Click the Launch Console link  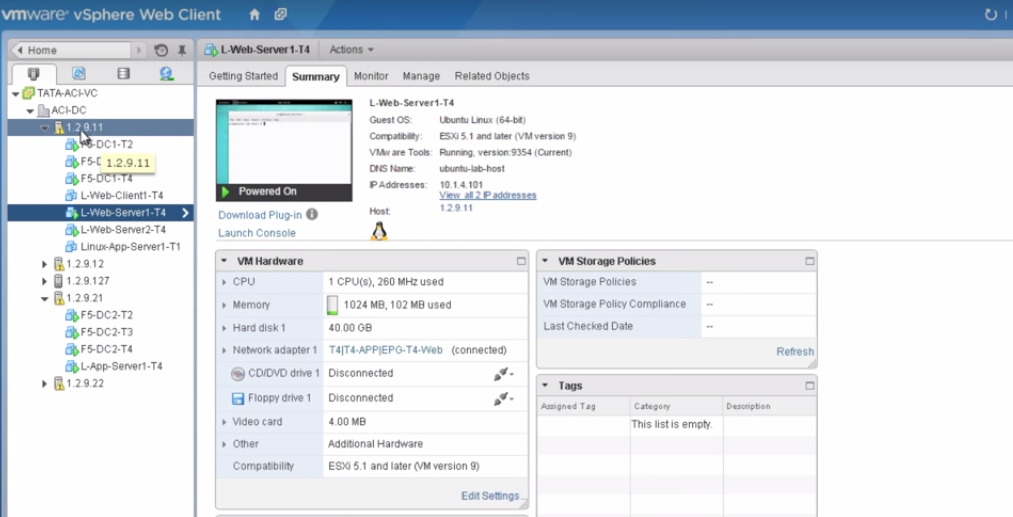tap(256, 233)
